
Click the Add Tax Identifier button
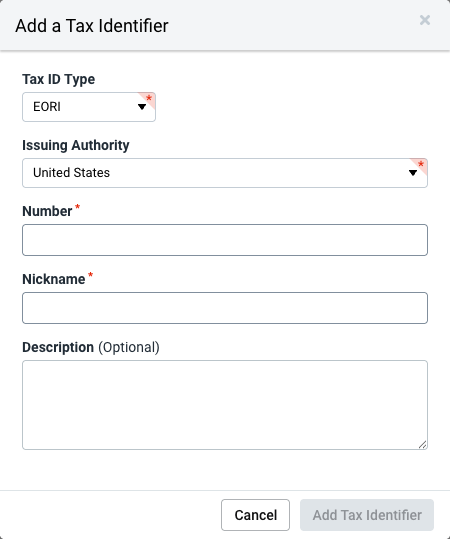(x=367, y=515)
